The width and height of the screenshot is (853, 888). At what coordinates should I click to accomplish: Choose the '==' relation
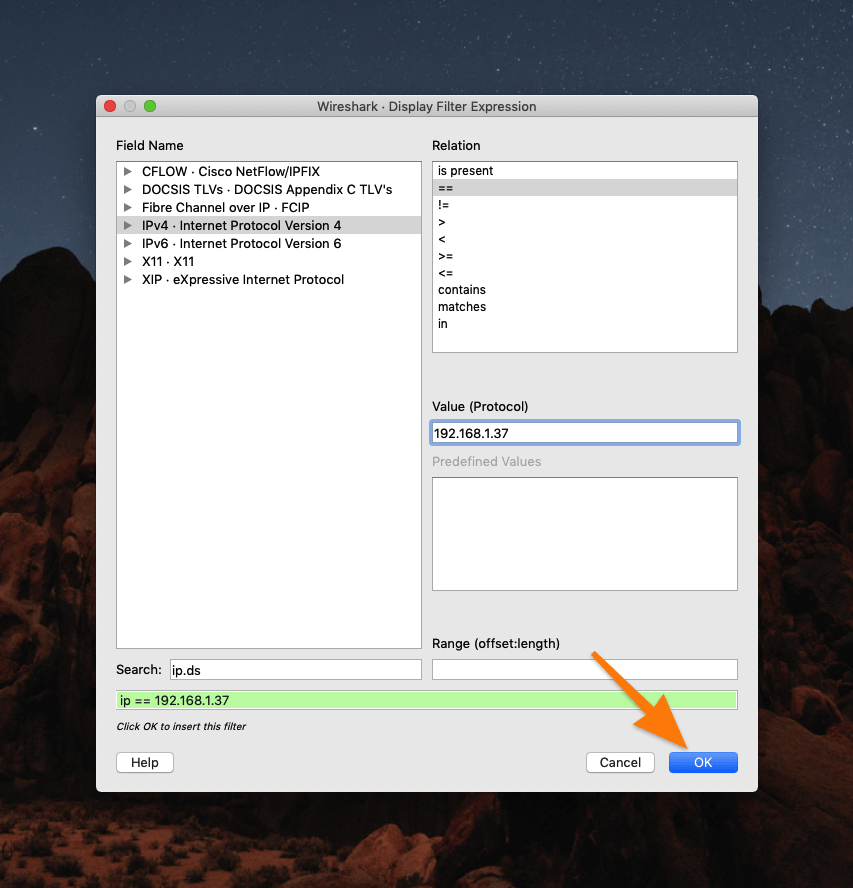click(x=585, y=187)
